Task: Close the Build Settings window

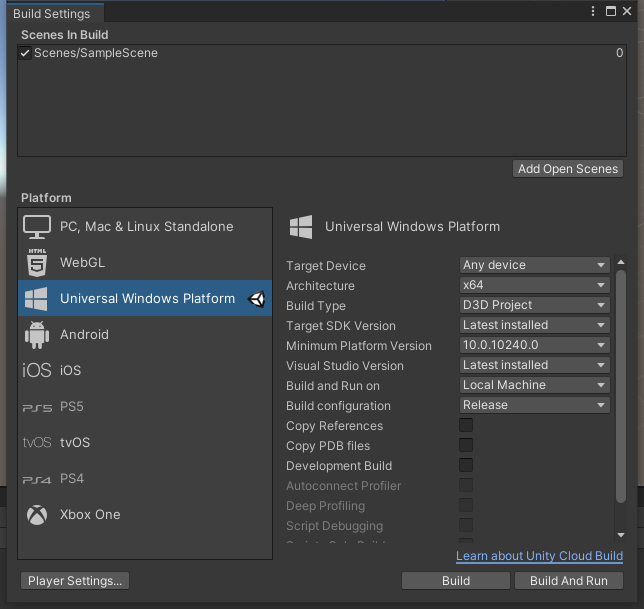Action: [x=627, y=11]
